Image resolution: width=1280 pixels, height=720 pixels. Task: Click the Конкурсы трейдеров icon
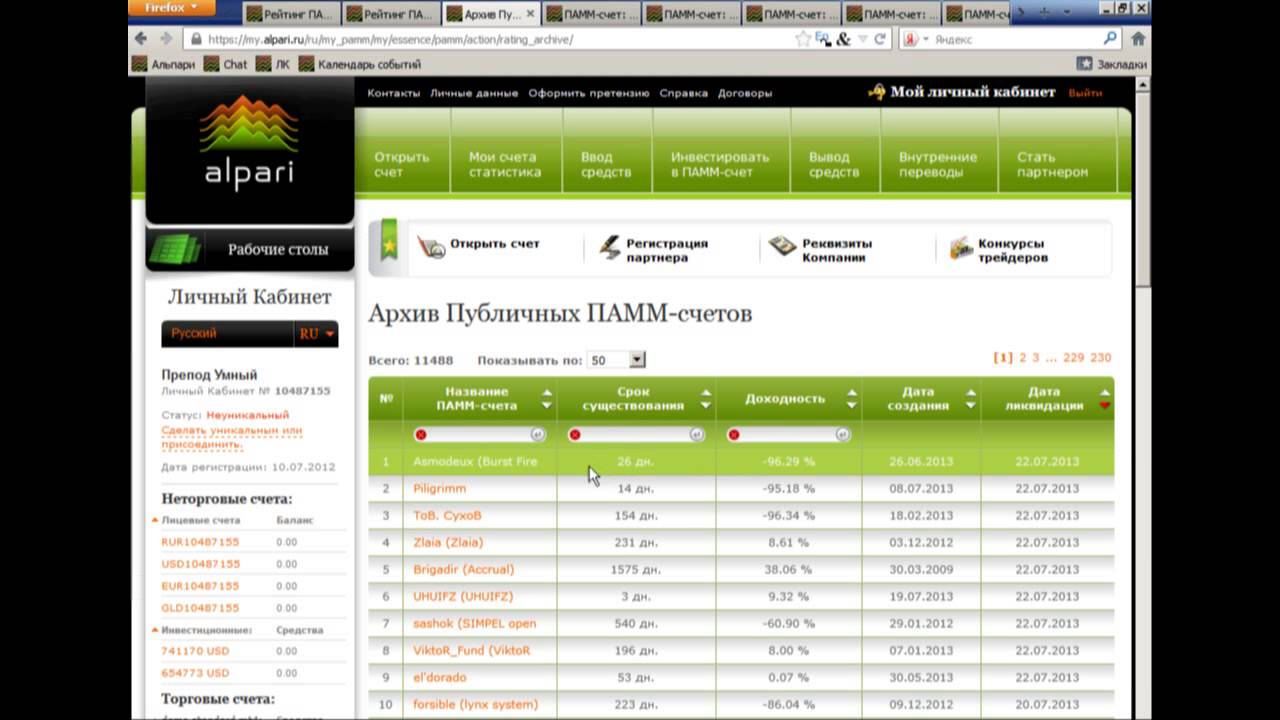tap(961, 248)
